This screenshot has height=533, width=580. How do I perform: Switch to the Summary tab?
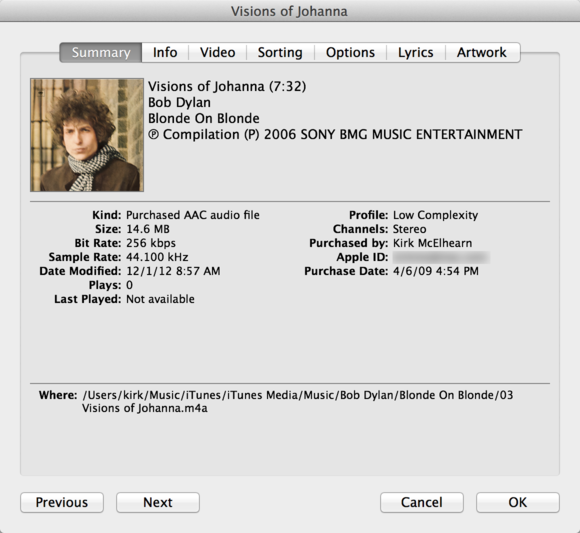(101, 53)
